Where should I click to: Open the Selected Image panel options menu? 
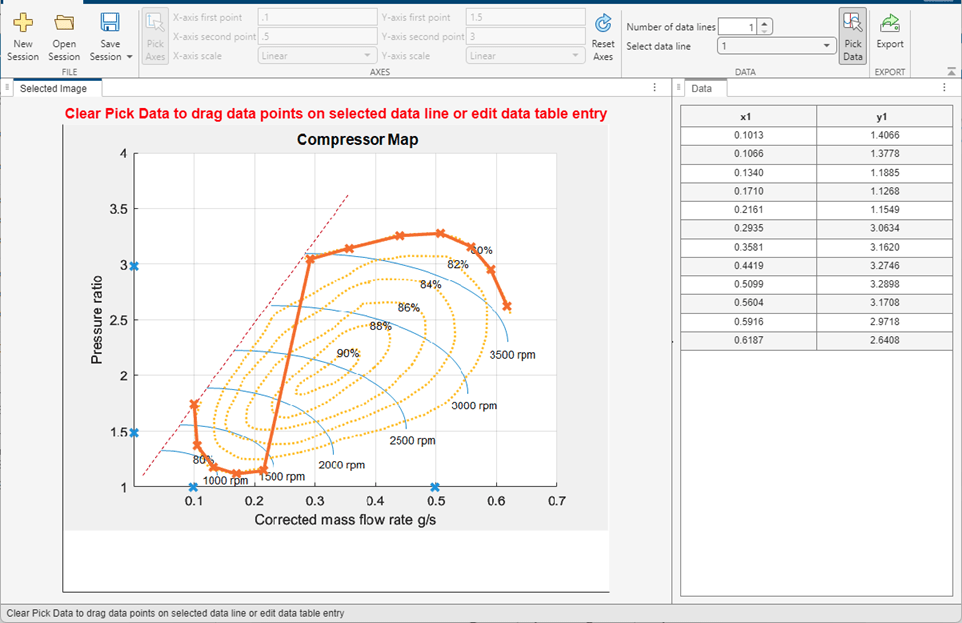(655, 88)
